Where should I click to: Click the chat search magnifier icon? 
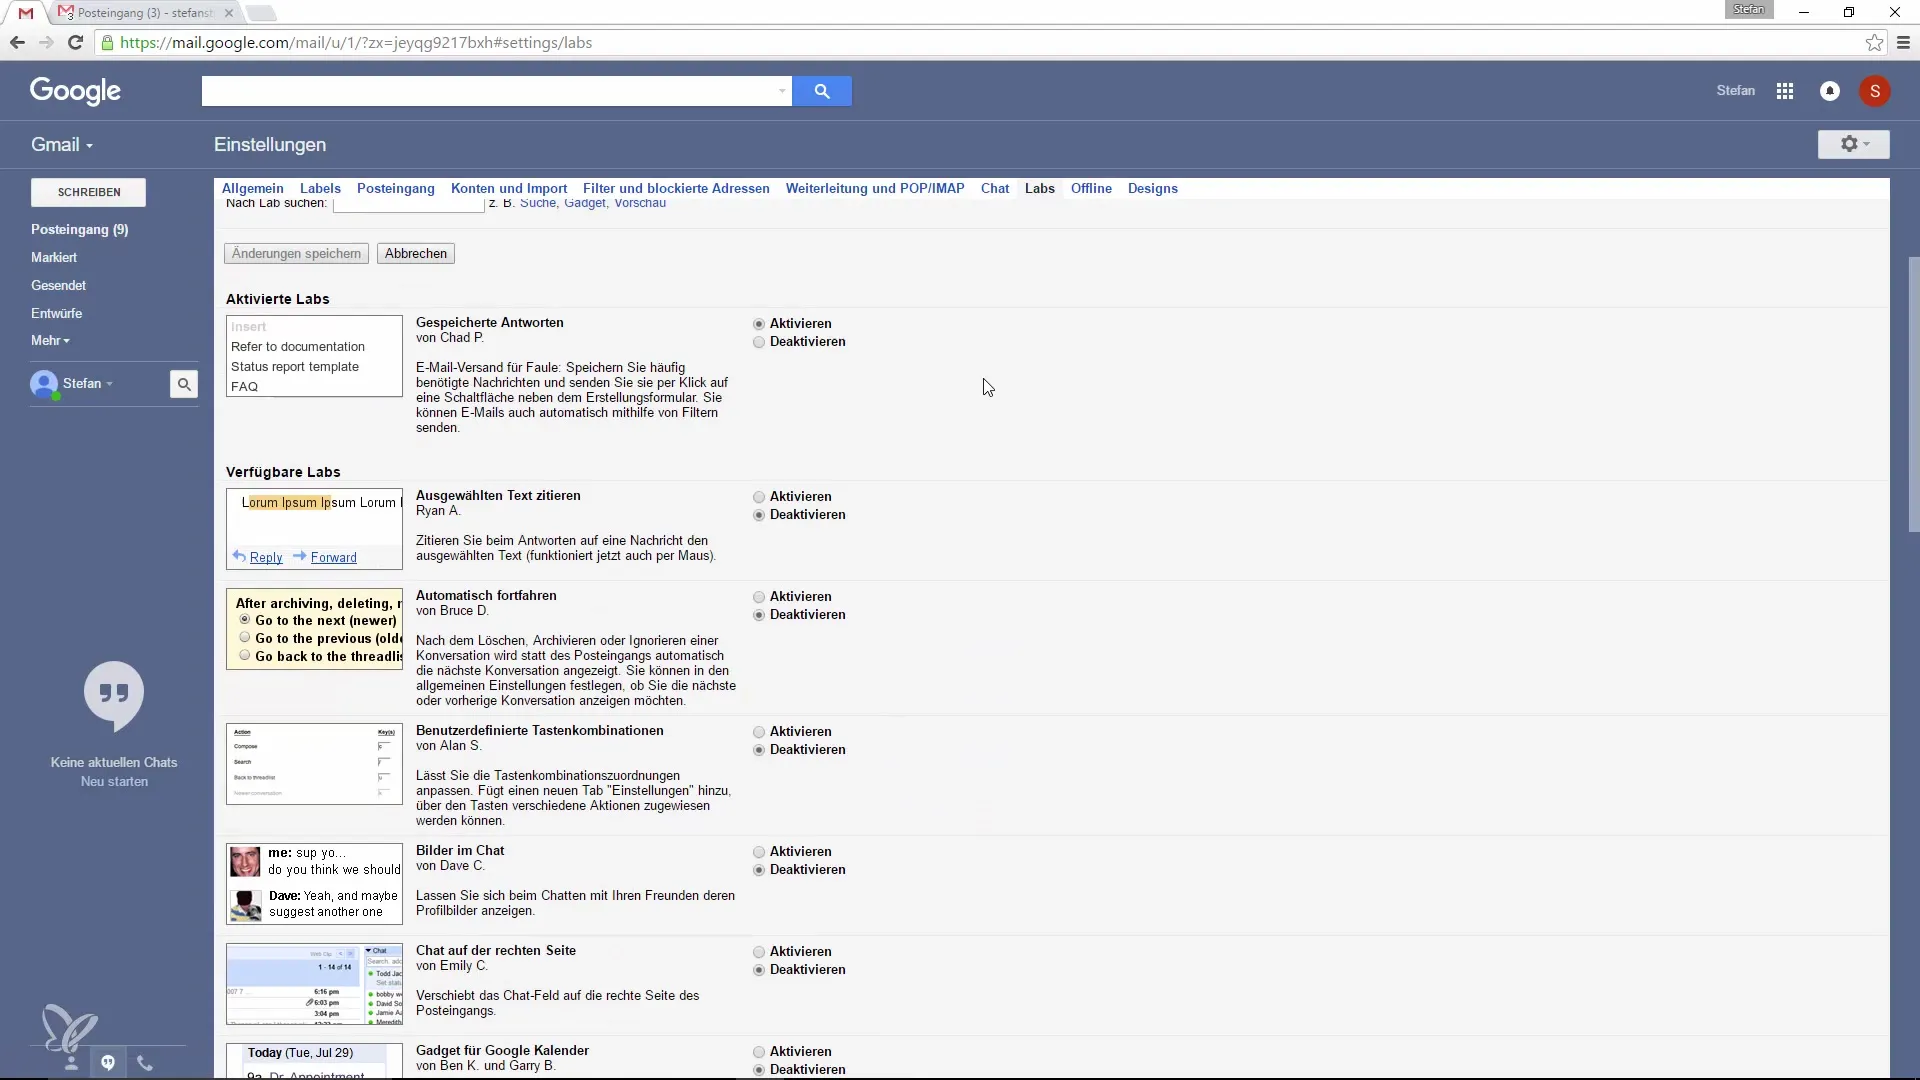coord(184,384)
